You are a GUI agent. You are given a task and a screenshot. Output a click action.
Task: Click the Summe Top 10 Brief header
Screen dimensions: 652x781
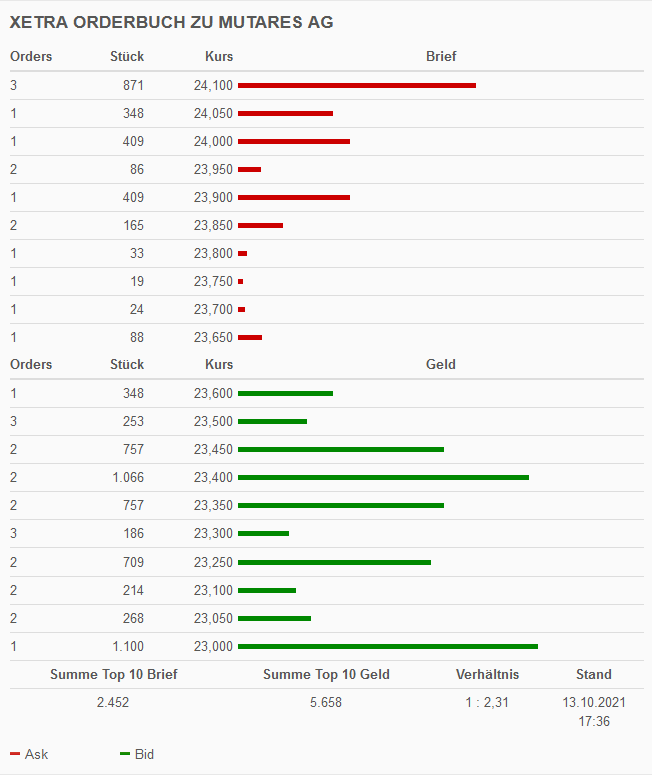pos(113,675)
